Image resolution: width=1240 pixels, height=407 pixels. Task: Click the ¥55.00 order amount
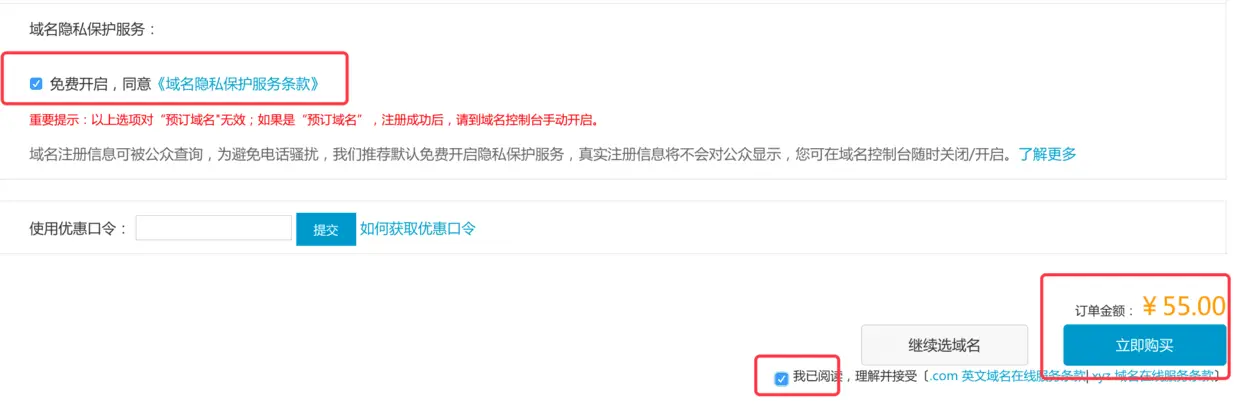pyautogui.click(x=1184, y=306)
